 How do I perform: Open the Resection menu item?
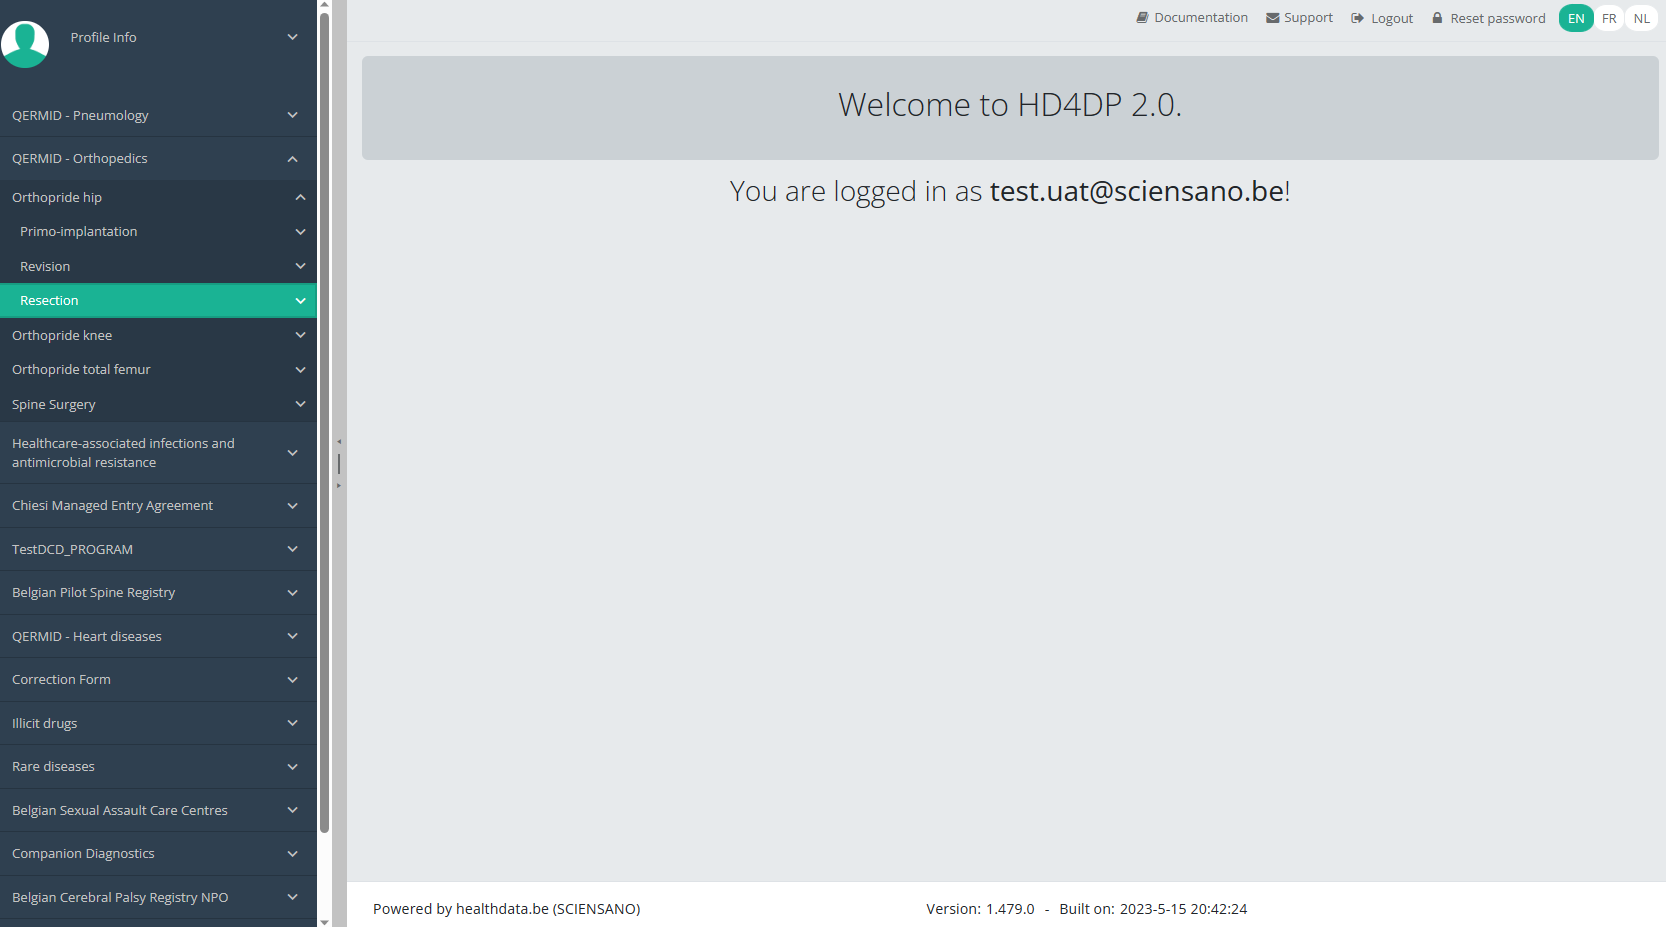(x=49, y=301)
